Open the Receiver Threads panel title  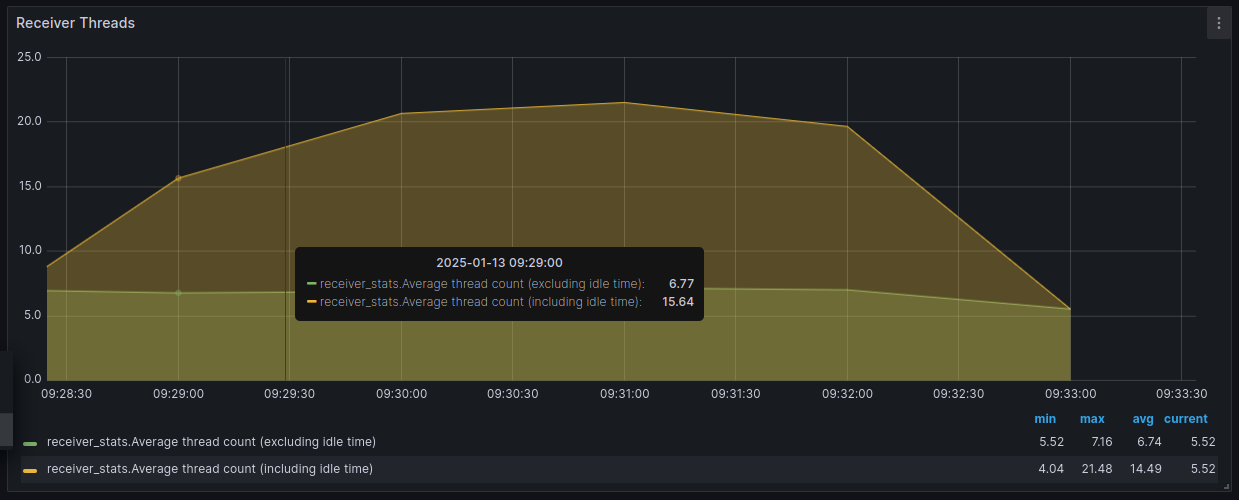tap(75, 23)
